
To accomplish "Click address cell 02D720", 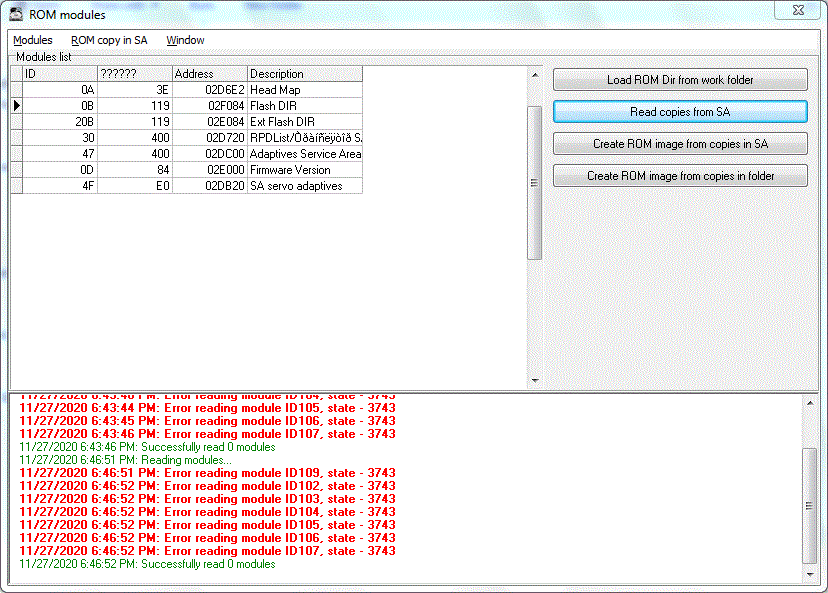I will click(210, 138).
